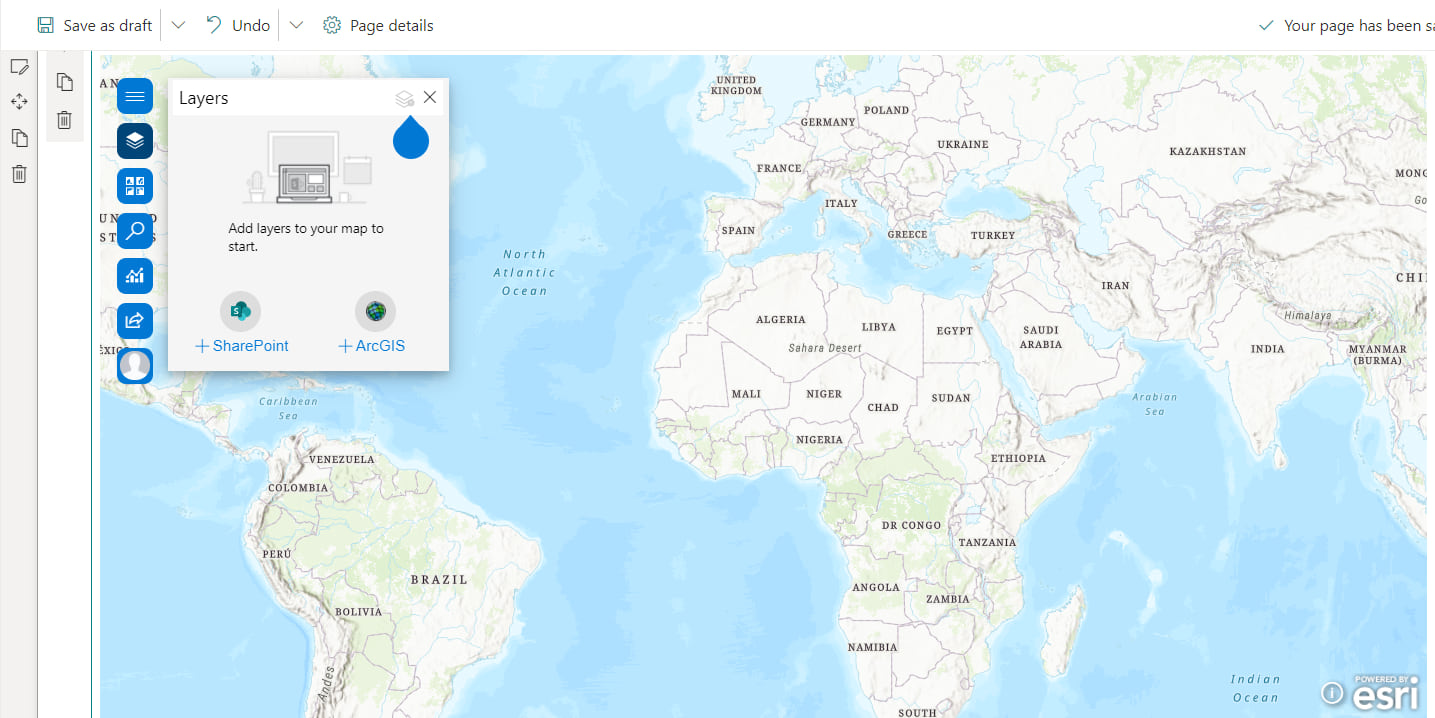Screen dimensions: 1435x718
Task: Expand the Undo options chevron
Action: 296,25
